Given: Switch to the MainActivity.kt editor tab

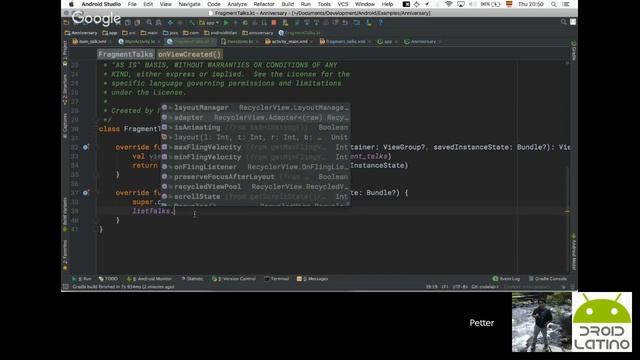Looking at the screenshot, I should pyautogui.click(x=138, y=42).
